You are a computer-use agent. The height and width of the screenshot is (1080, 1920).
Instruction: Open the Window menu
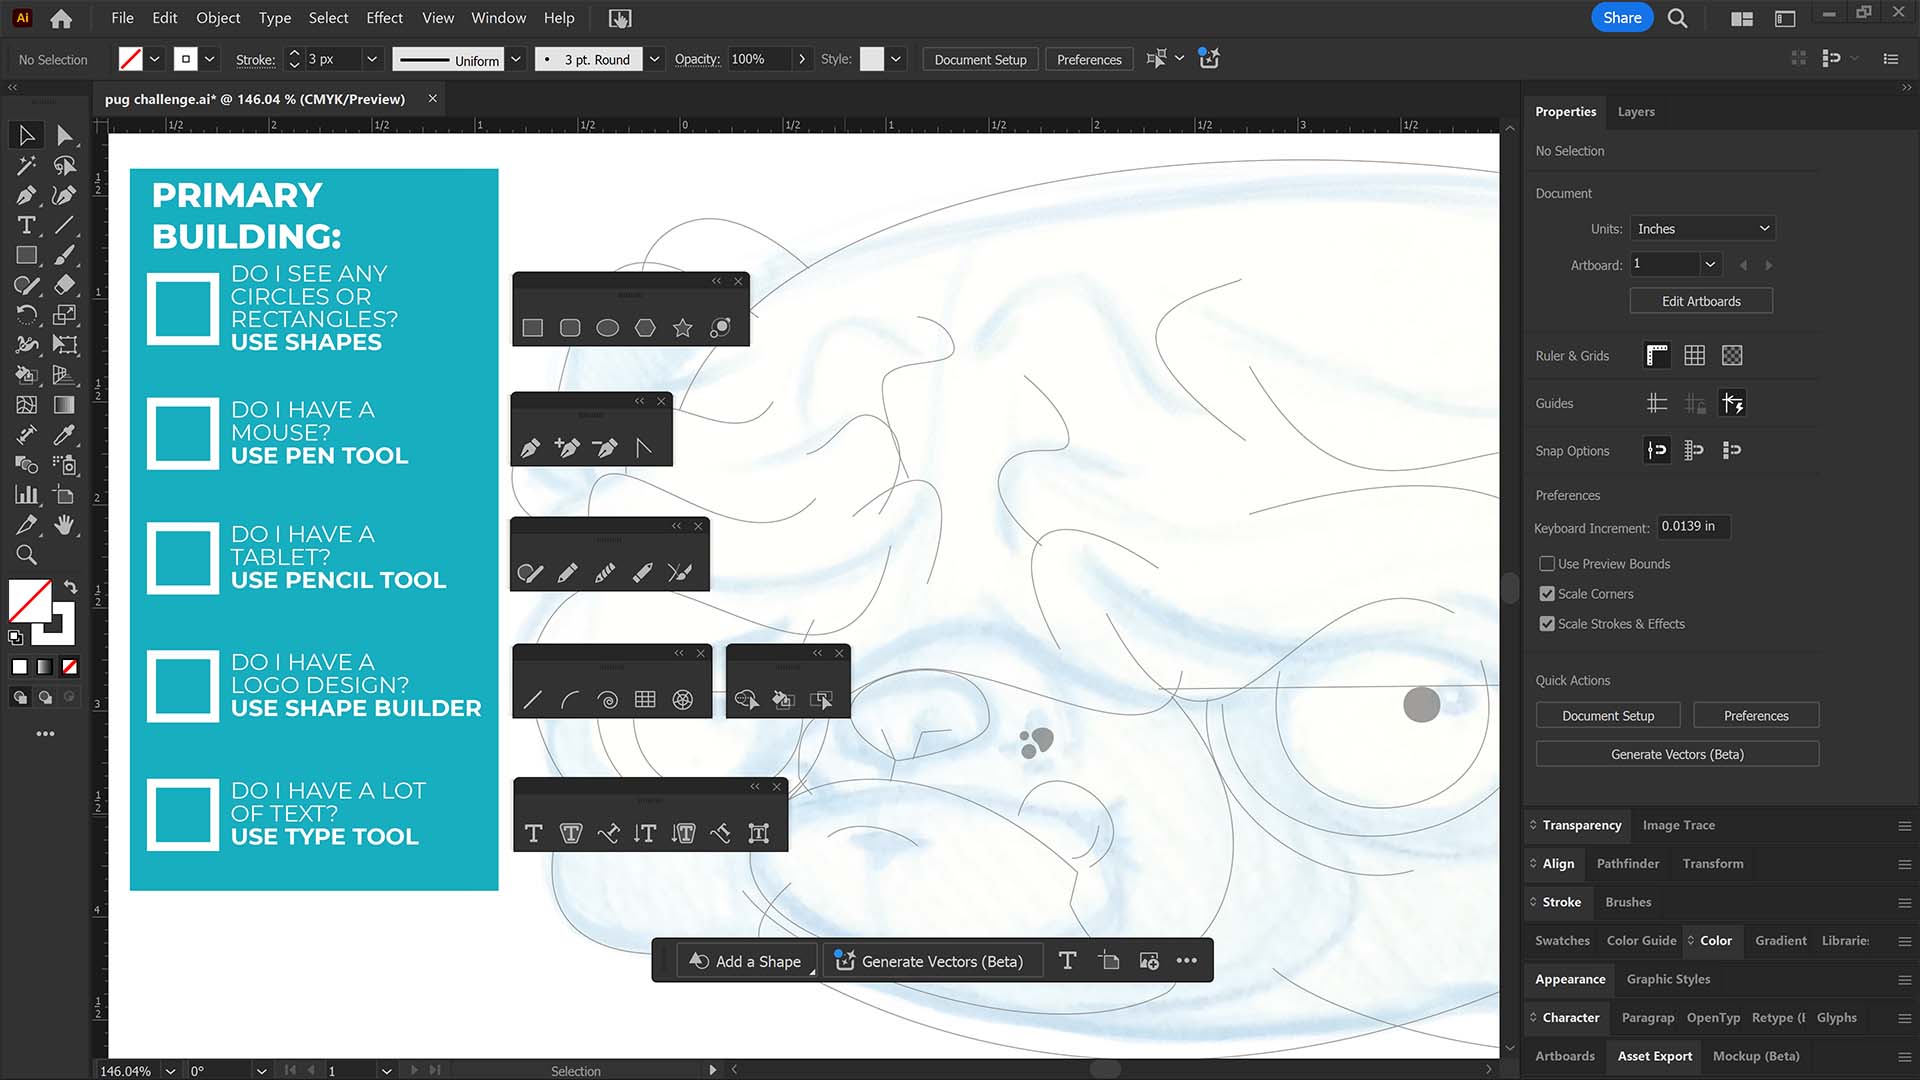point(498,18)
